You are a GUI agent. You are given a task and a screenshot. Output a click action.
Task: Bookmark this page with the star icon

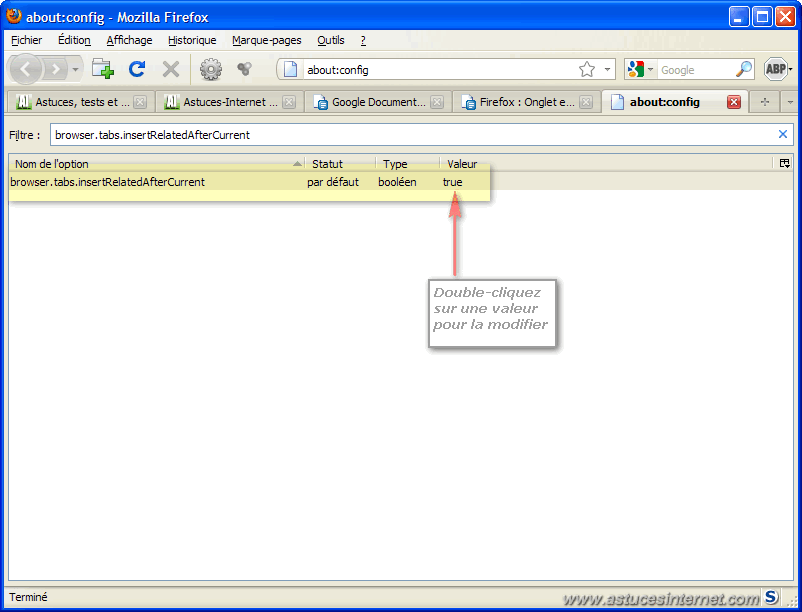coord(587,69)
